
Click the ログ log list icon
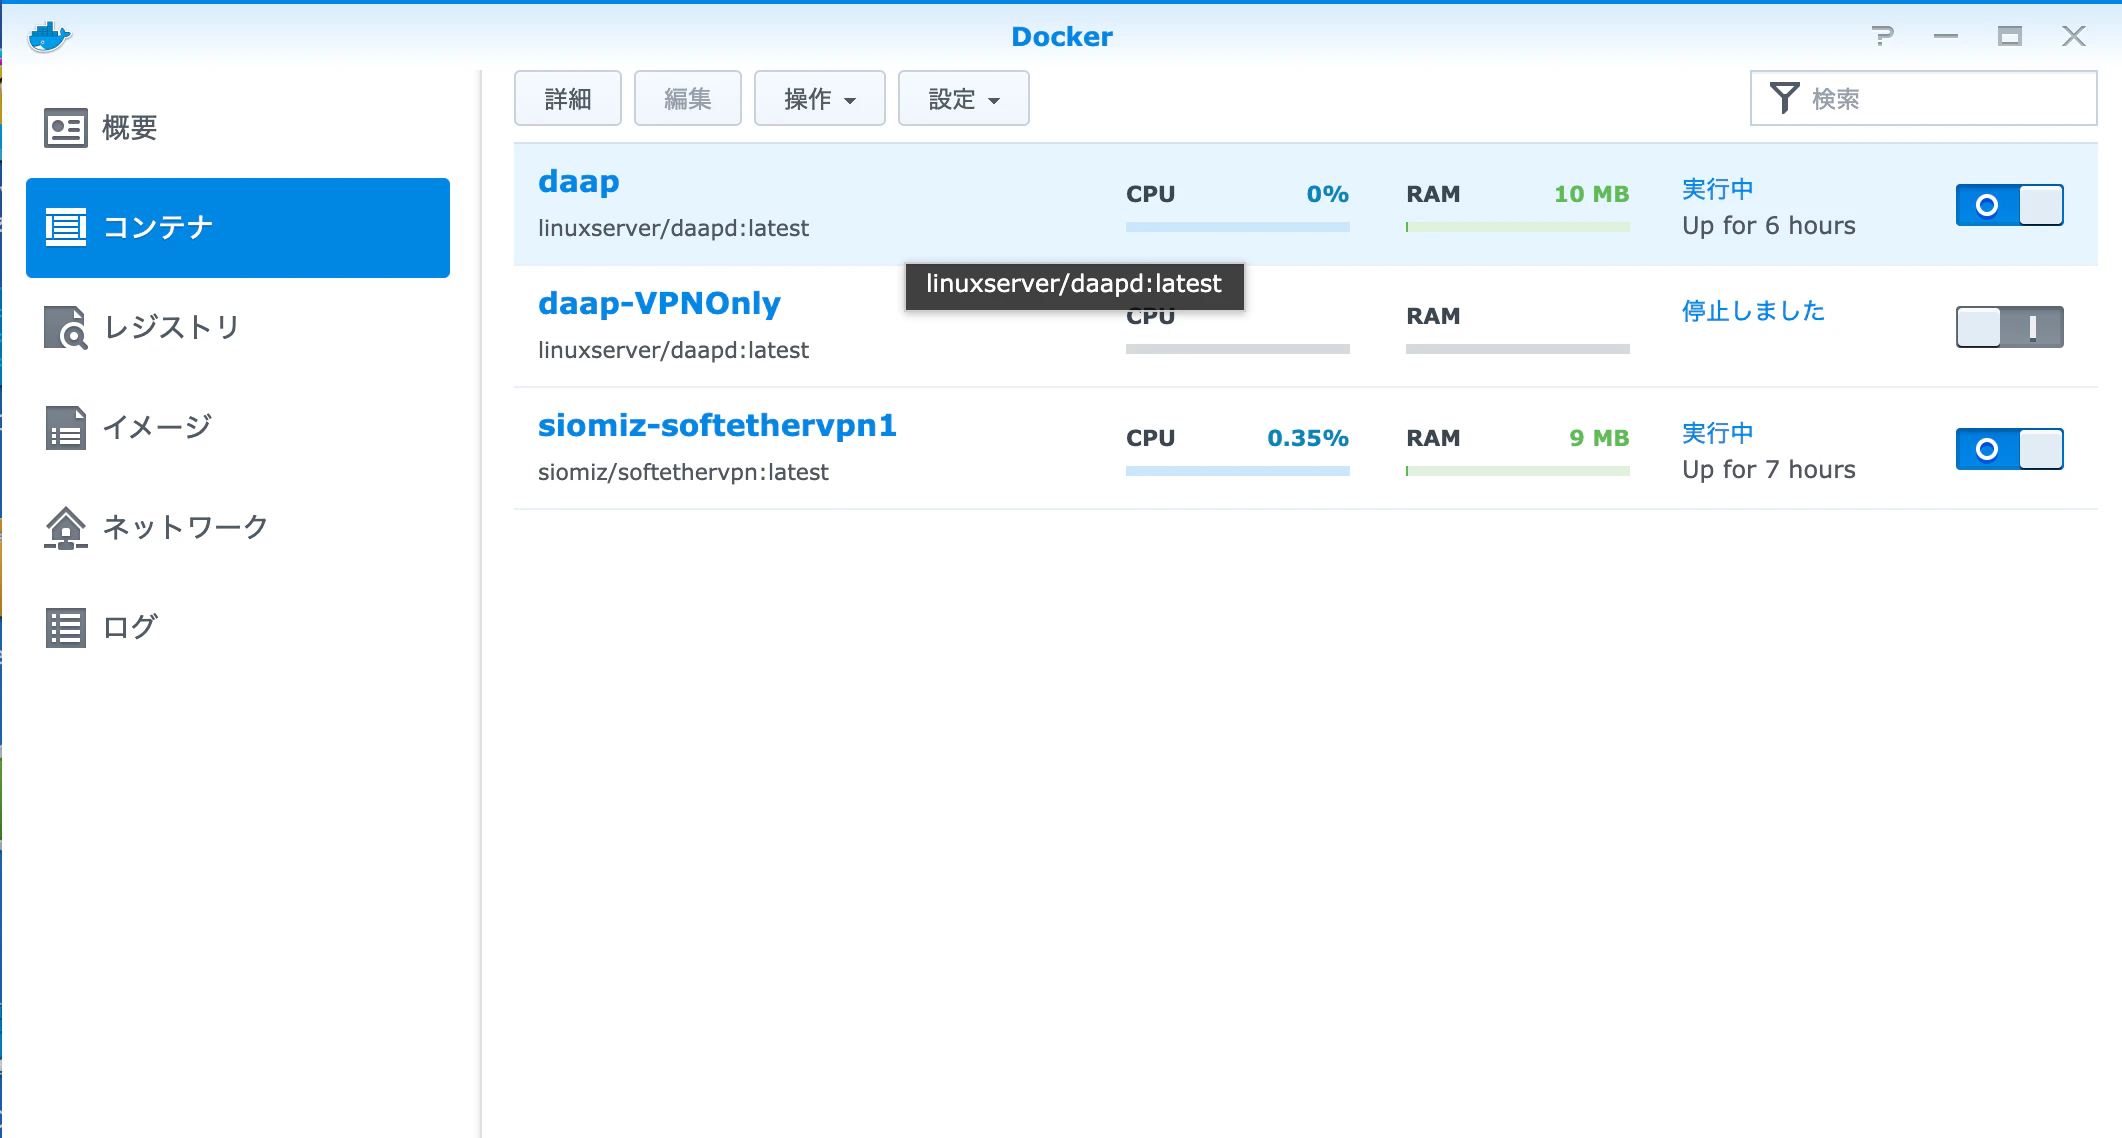tap(66, 628)
